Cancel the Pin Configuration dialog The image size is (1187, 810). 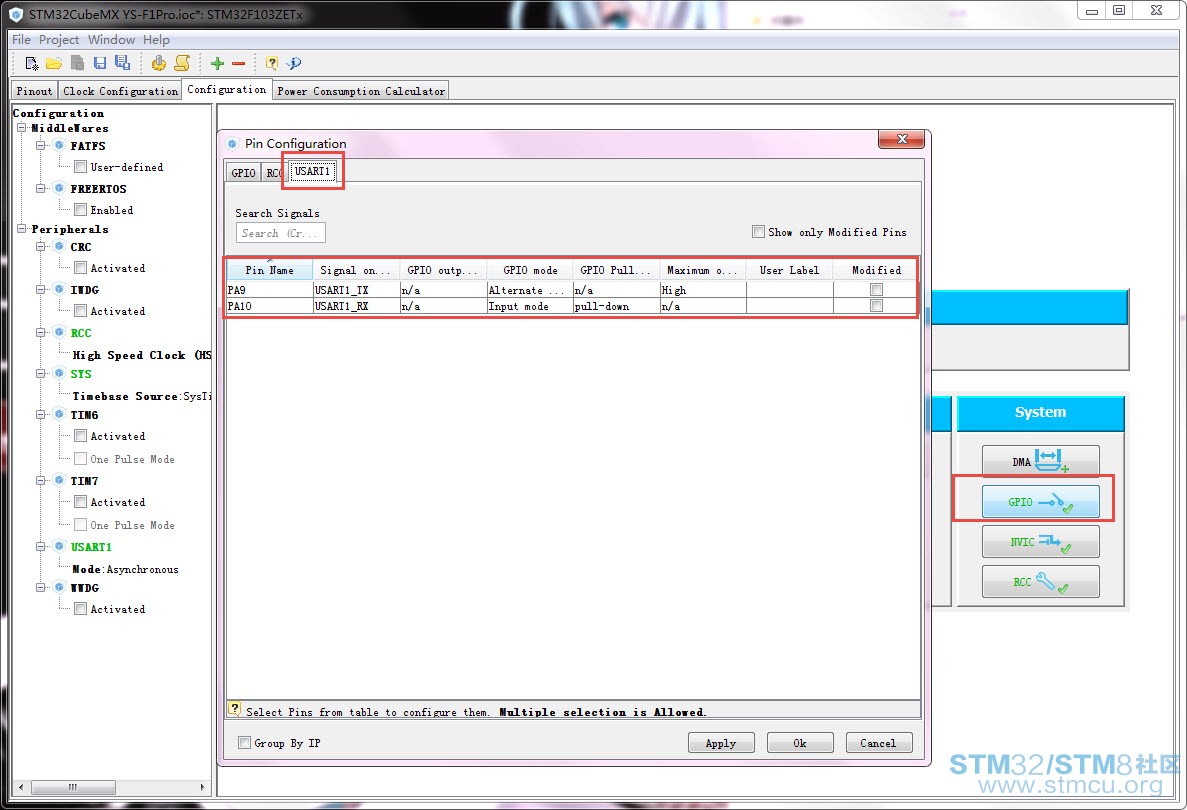[878, 743]
